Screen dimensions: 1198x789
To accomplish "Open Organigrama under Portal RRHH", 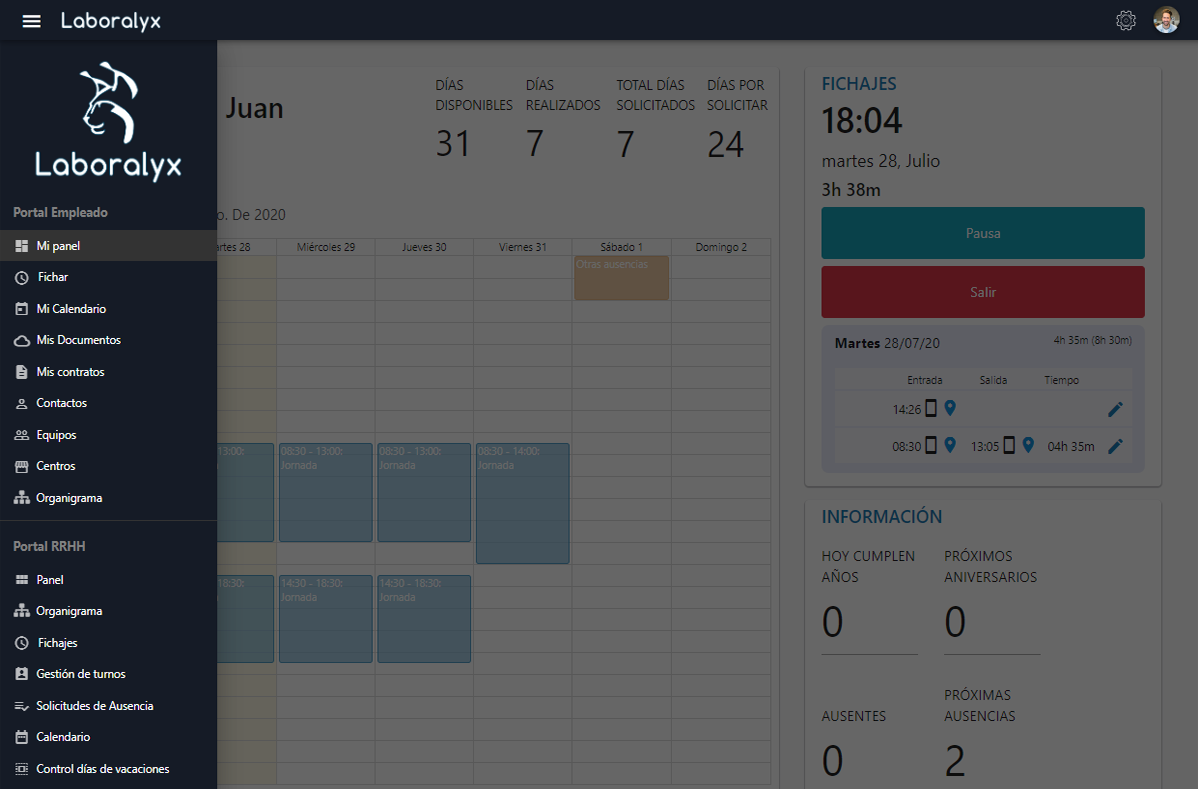I will [x=108, y=611].
